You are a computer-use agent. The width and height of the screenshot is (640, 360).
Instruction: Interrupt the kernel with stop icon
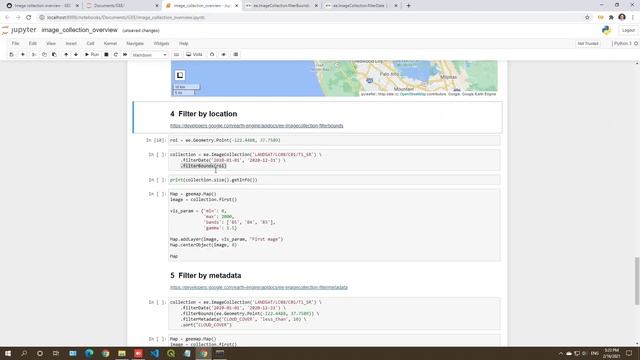(106, 54)
